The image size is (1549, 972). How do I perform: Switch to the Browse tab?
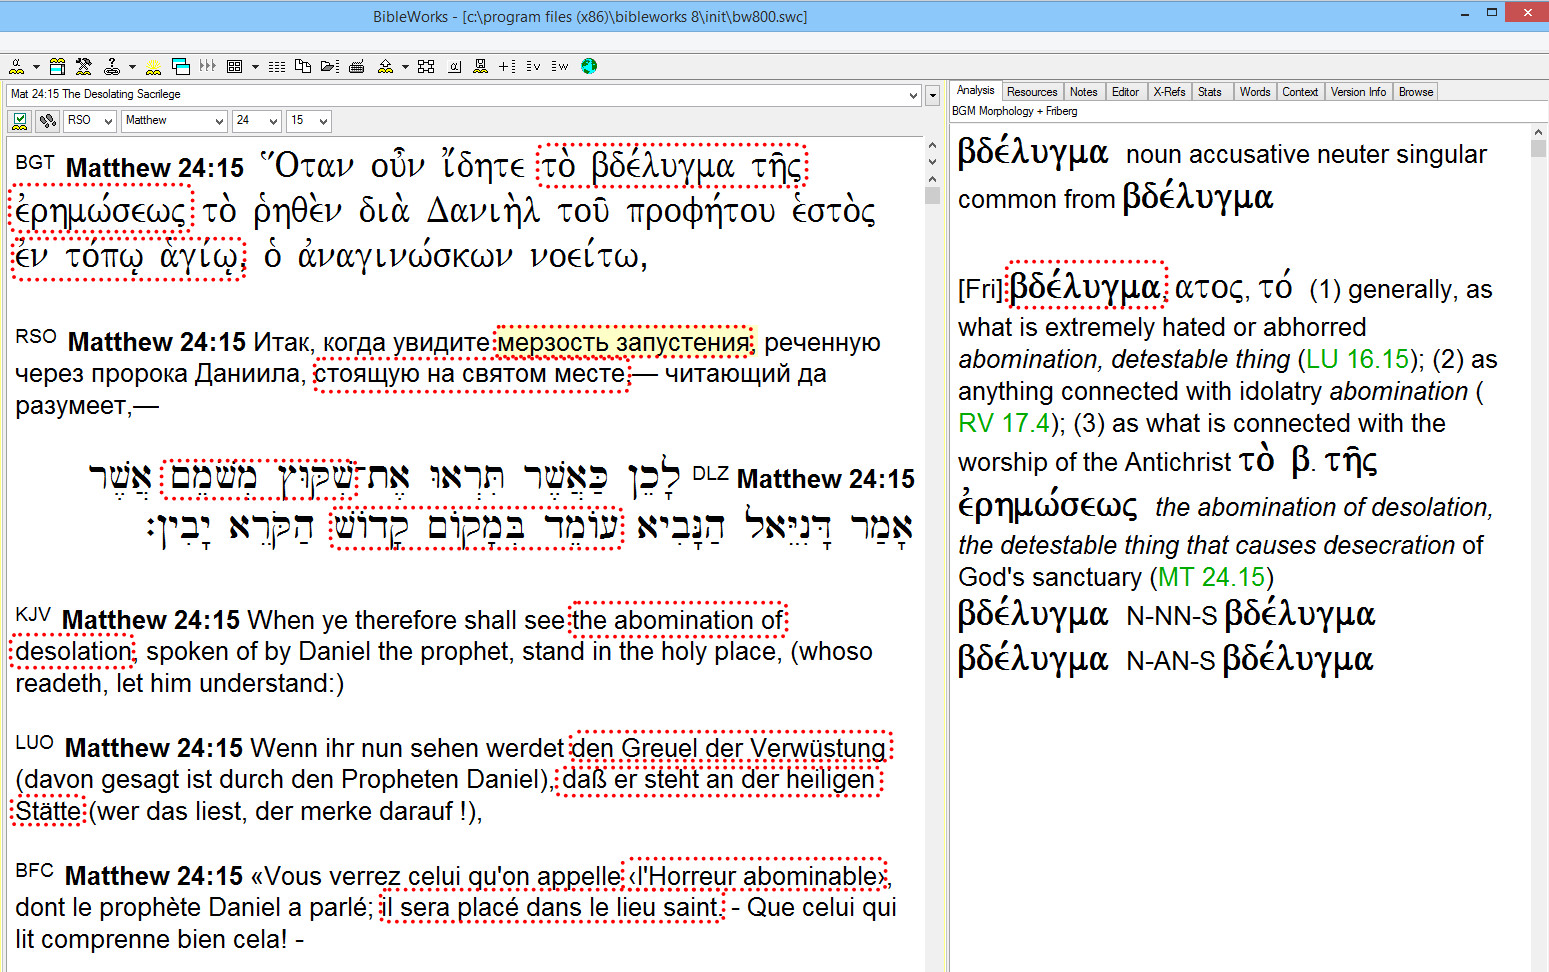[x=1416, y=92]
